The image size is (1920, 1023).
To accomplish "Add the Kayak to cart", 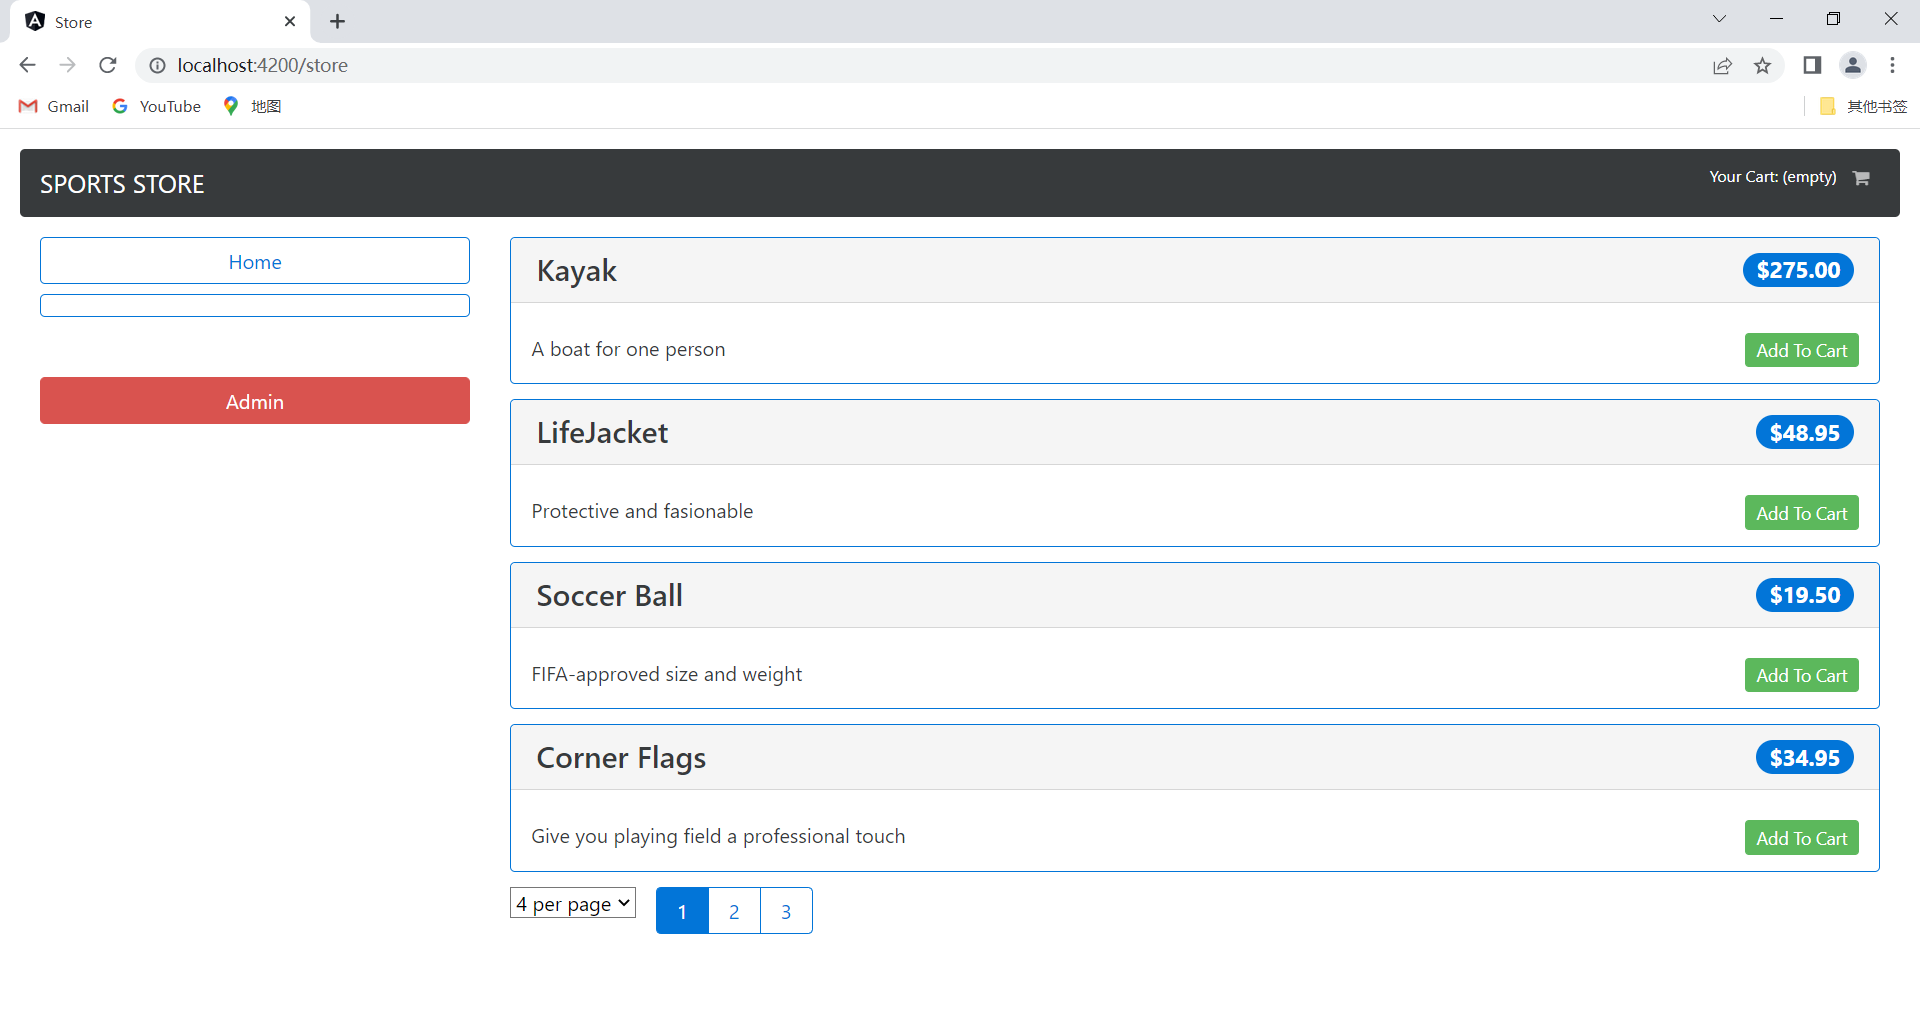I will (x=1801, y=350).
